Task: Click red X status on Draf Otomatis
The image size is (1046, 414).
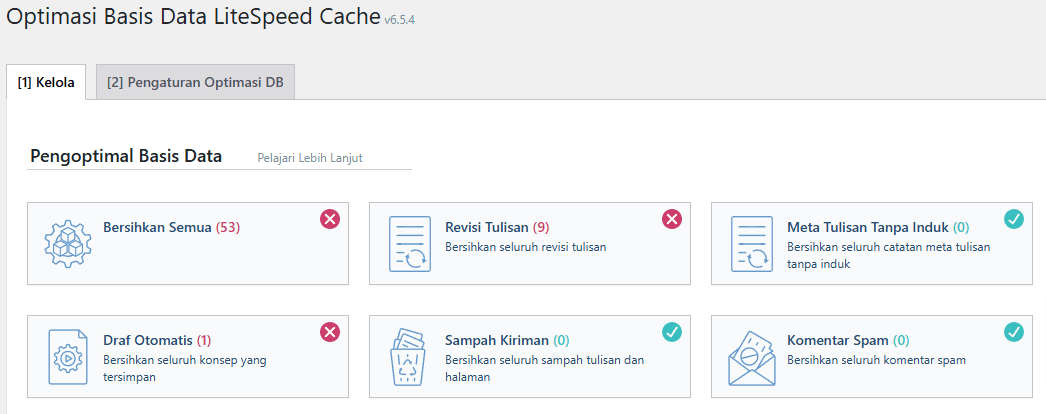Action: (330, 332)
